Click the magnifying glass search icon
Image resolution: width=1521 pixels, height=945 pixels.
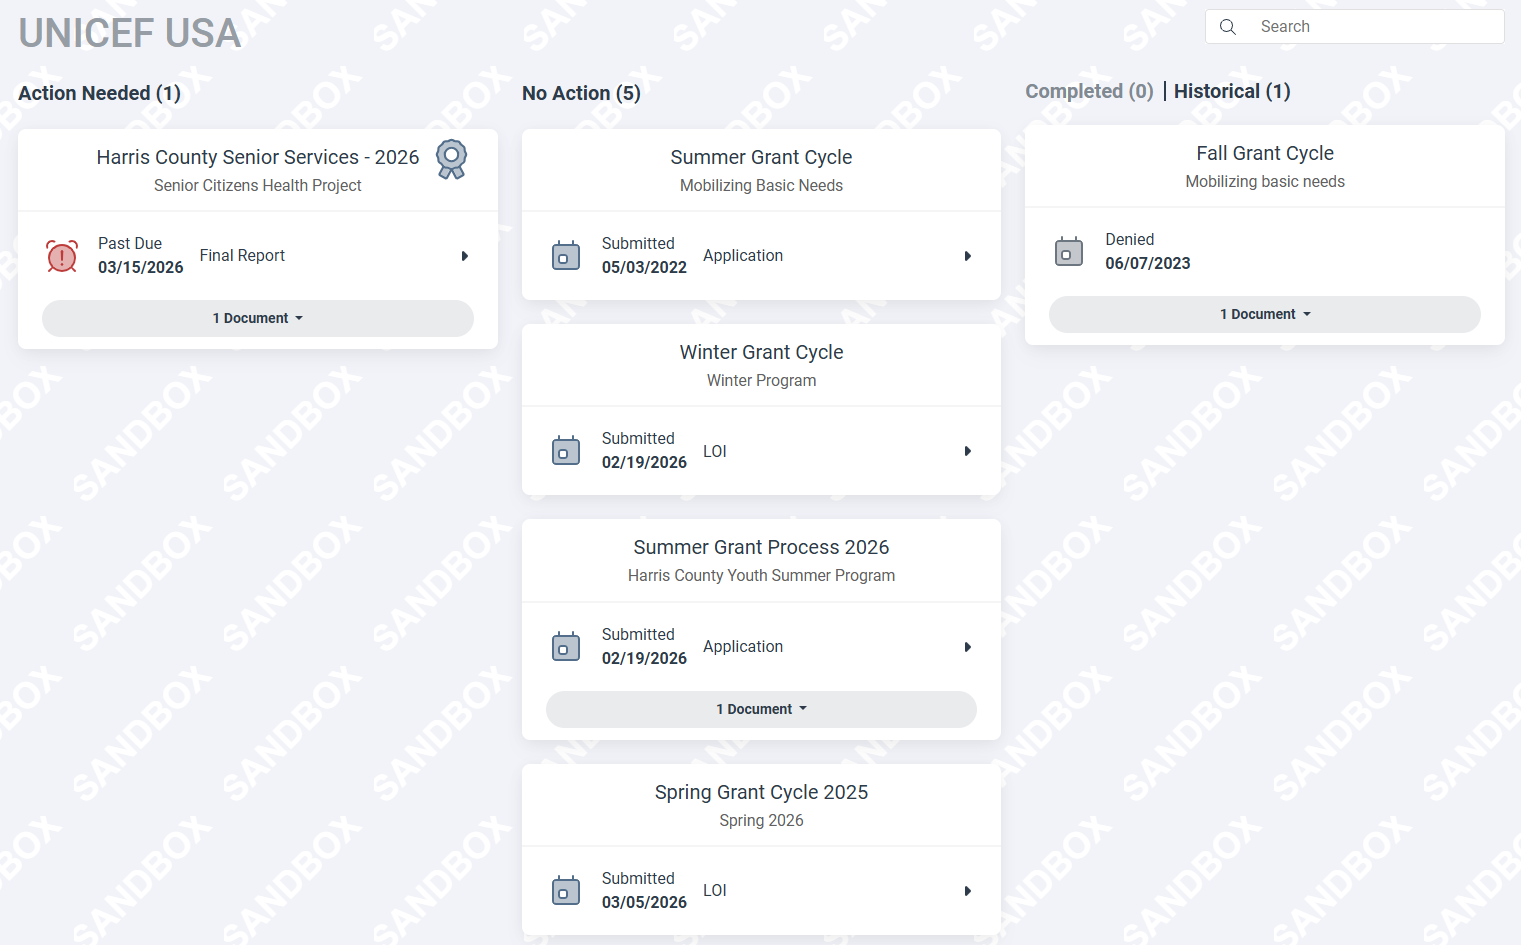click(1228, 27)
